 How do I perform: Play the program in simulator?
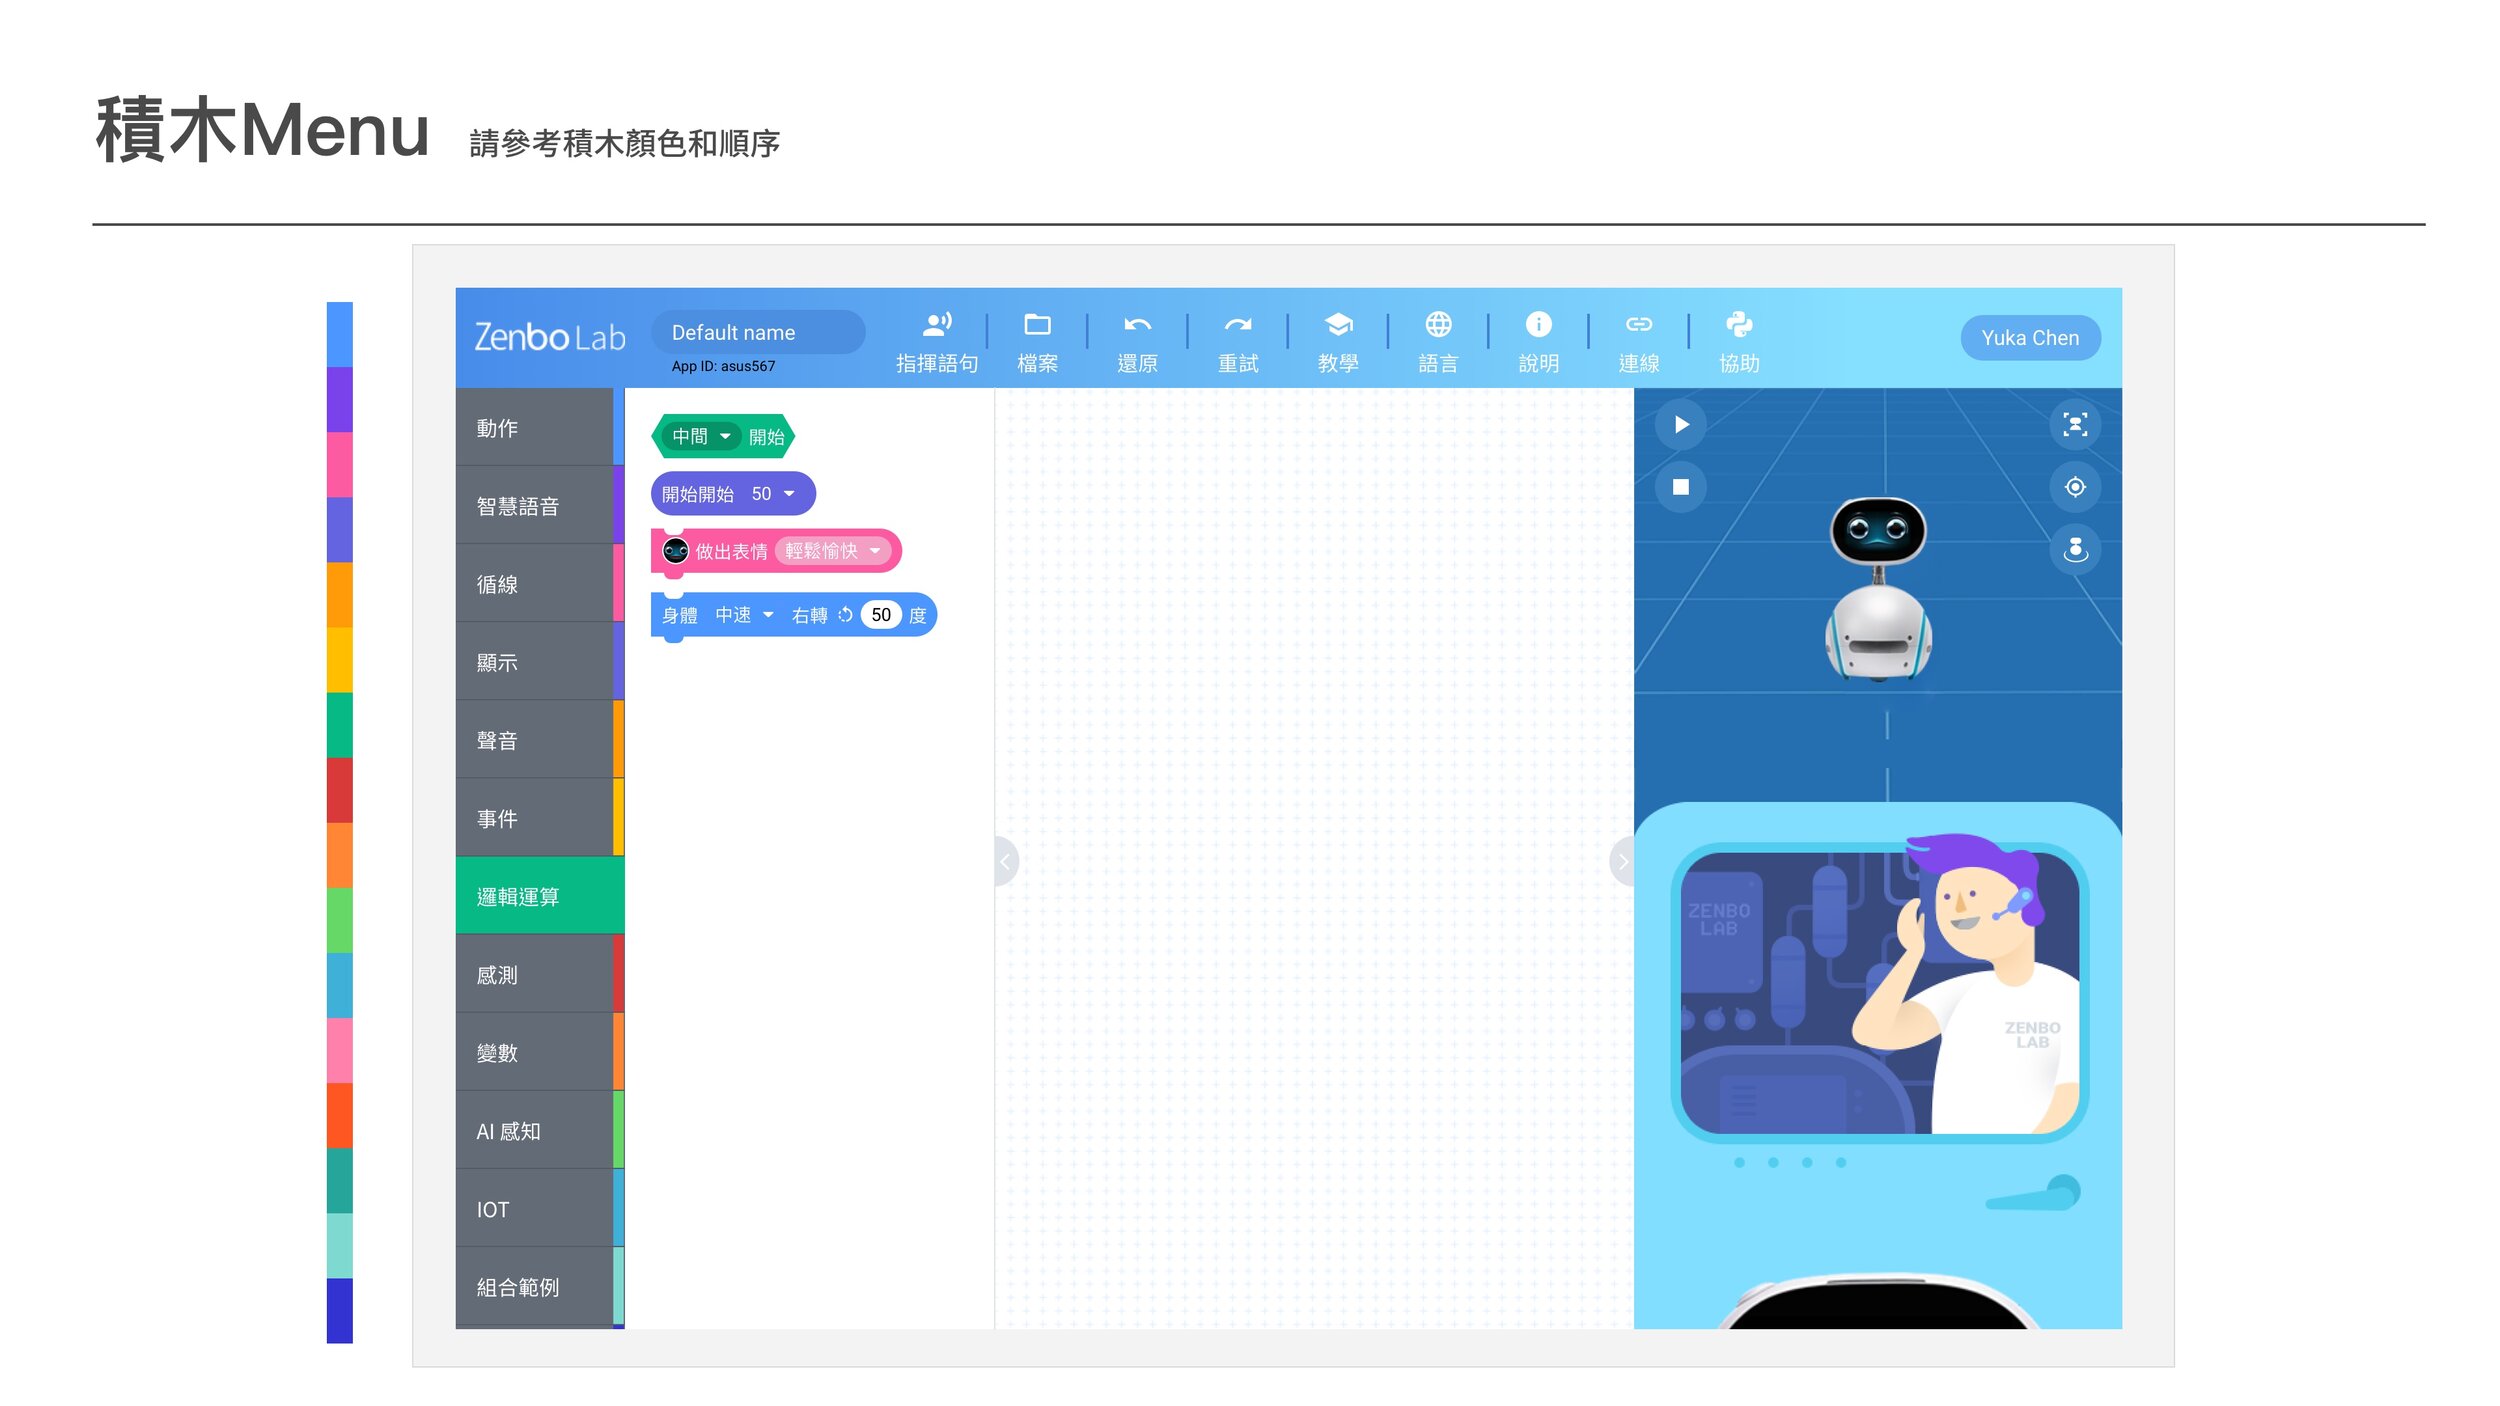tap(1681, 425)
